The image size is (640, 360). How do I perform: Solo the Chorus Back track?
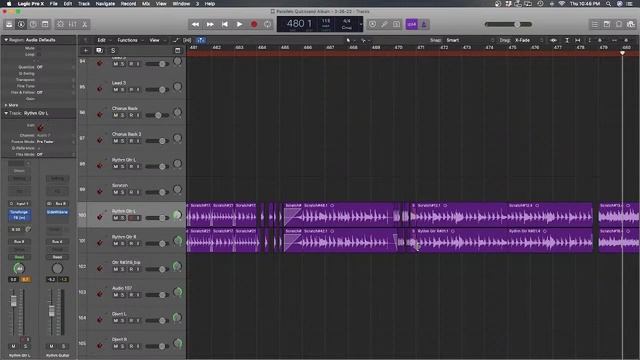pos(122,115)
